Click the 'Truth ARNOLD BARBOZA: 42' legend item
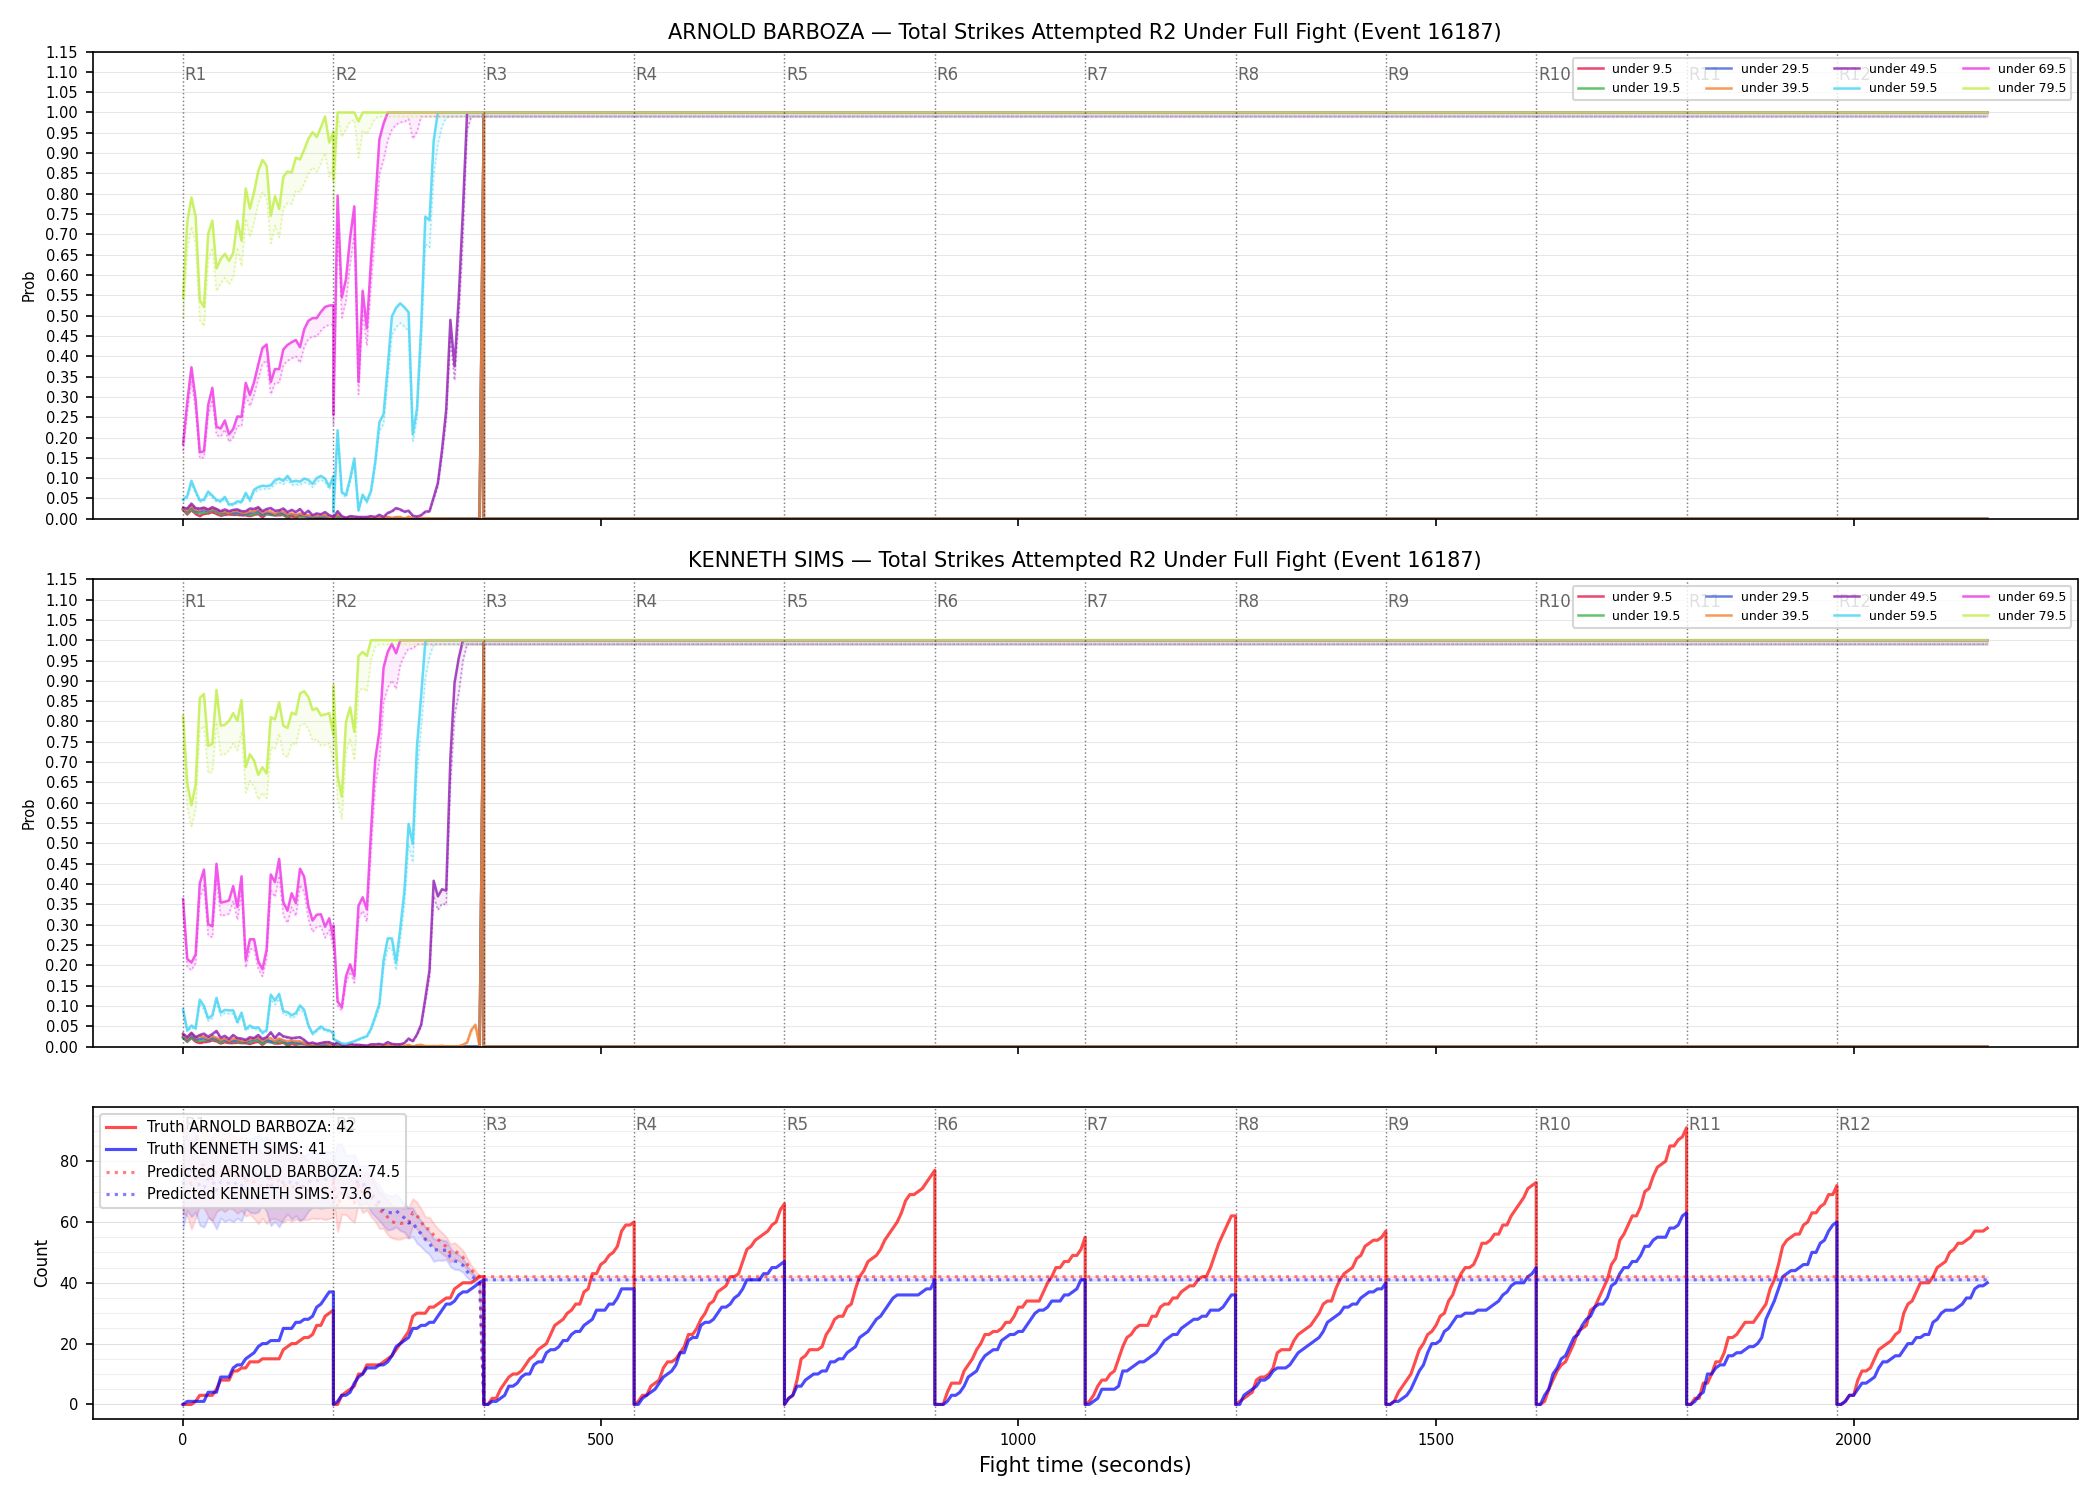The image size is (2100, 1500). pos(229,1126)
